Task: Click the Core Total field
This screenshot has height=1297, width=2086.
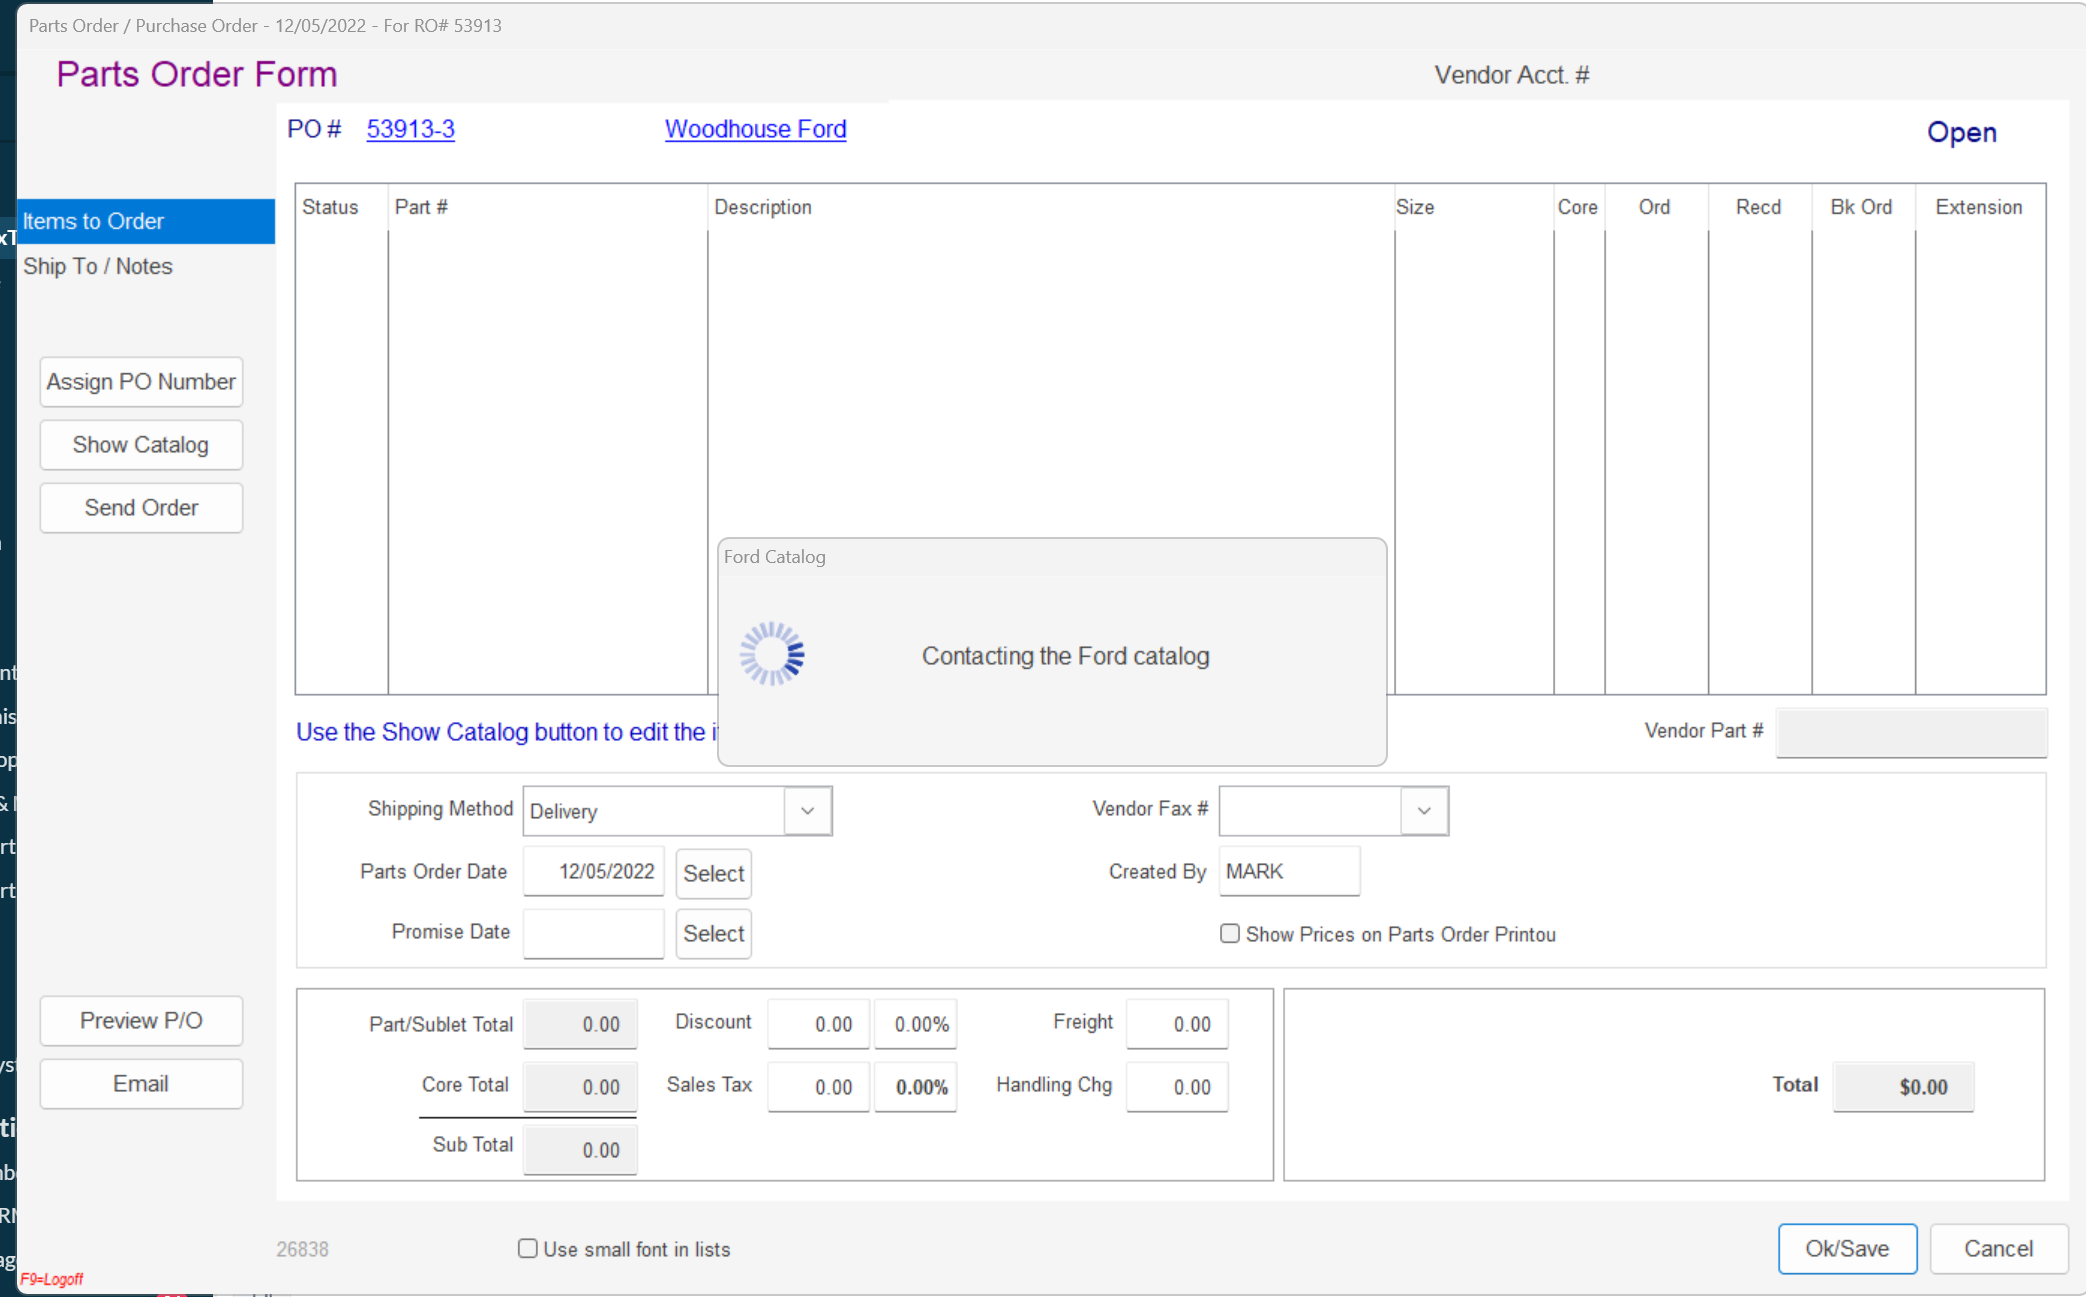Action: point(580,1087)
